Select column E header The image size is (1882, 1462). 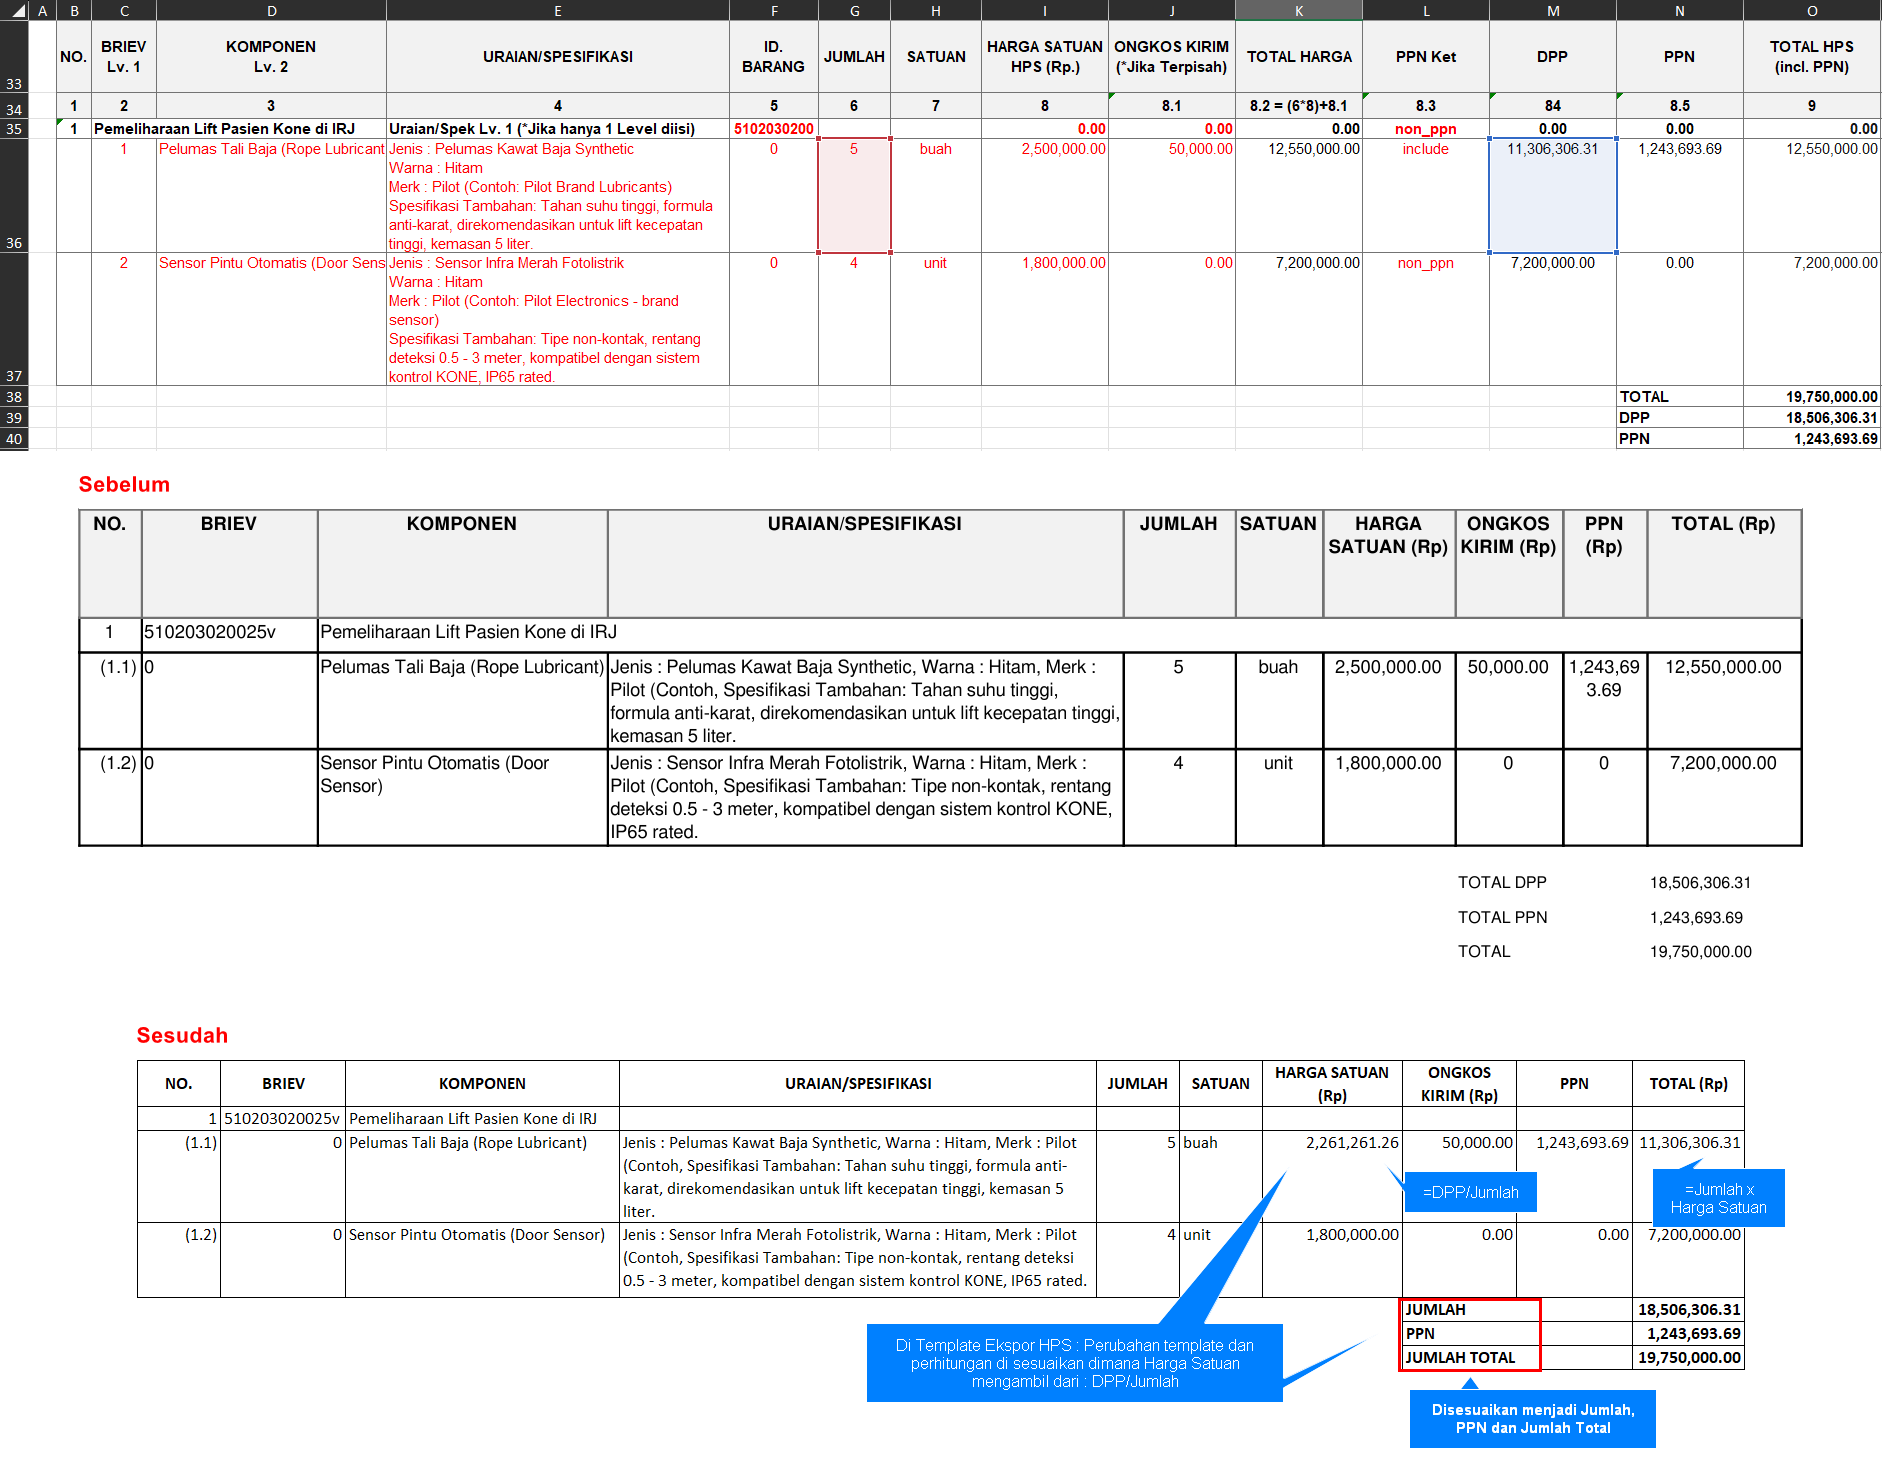[557, 11]
